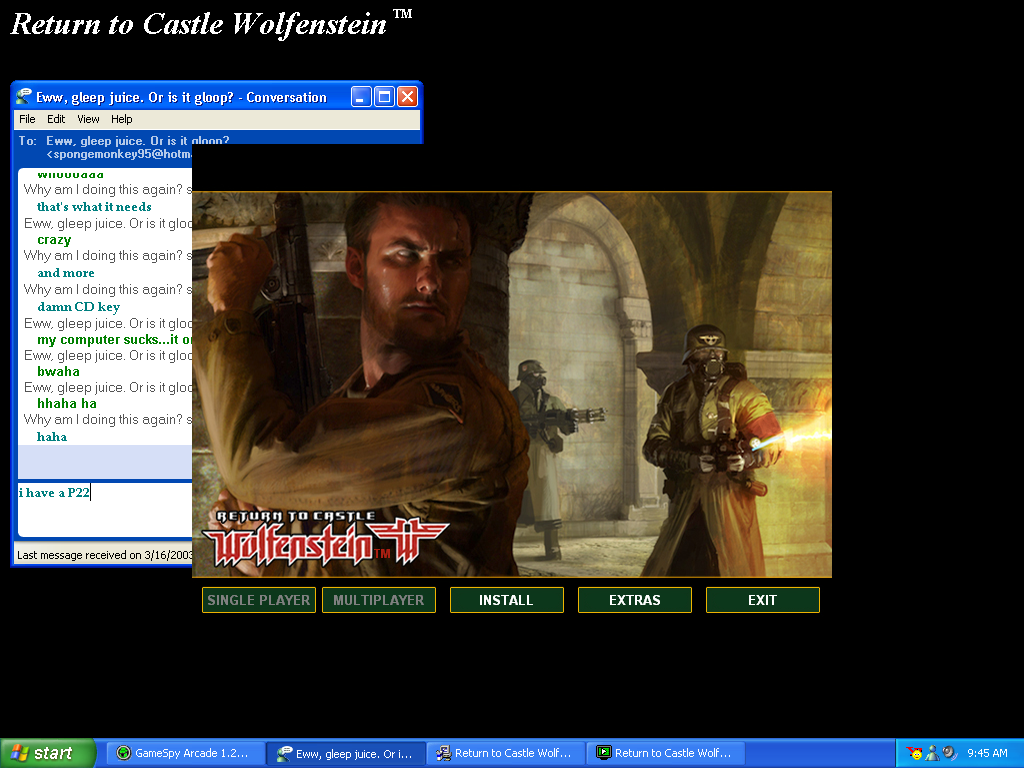
Task: Click the greyed MULTIPLAYER button
Action: [x=379, y=600]
